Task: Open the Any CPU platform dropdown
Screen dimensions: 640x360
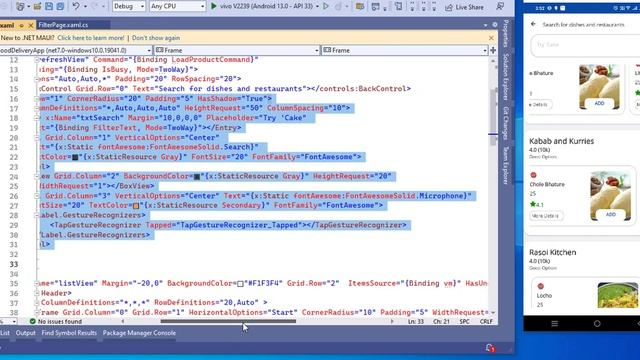Action: (177, 6)
